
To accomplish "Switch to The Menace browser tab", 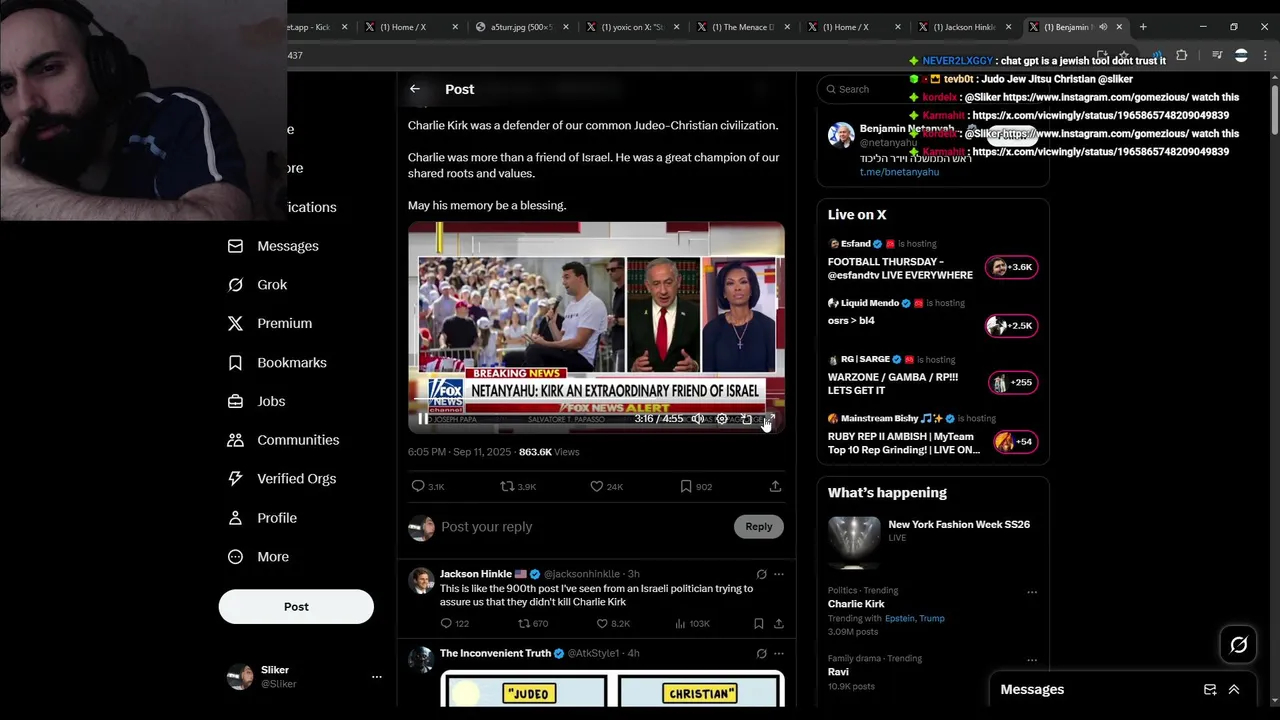I will pyautogui.click(x=741, y=27).
